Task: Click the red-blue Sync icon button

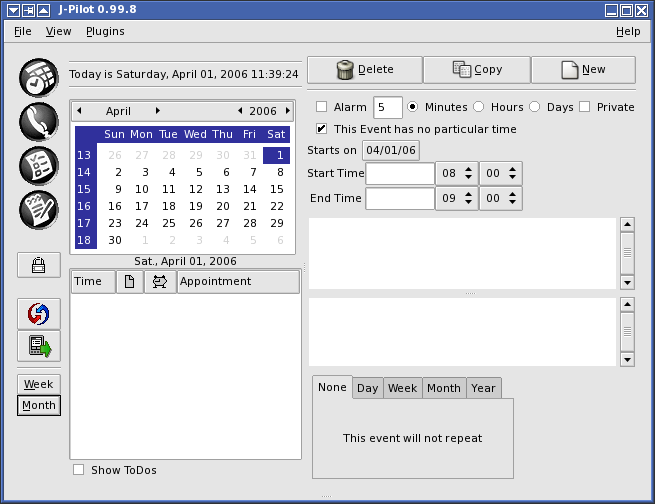Action: click(x=39, y=314)
